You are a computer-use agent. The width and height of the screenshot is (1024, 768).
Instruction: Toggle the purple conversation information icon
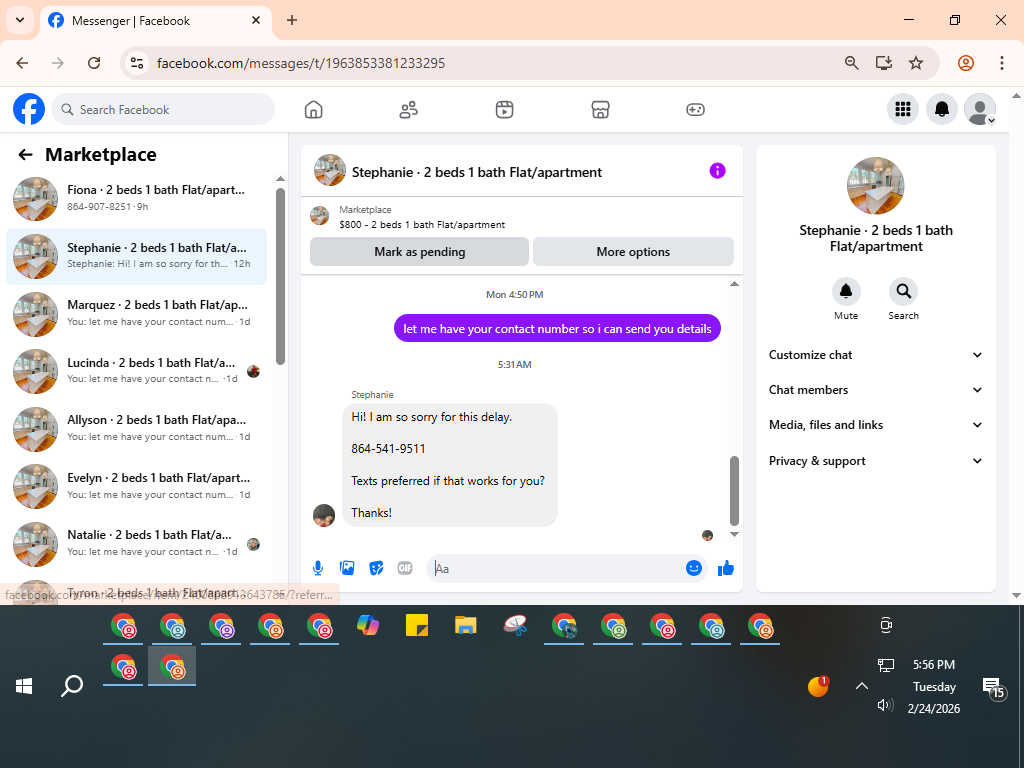(717, 171)
